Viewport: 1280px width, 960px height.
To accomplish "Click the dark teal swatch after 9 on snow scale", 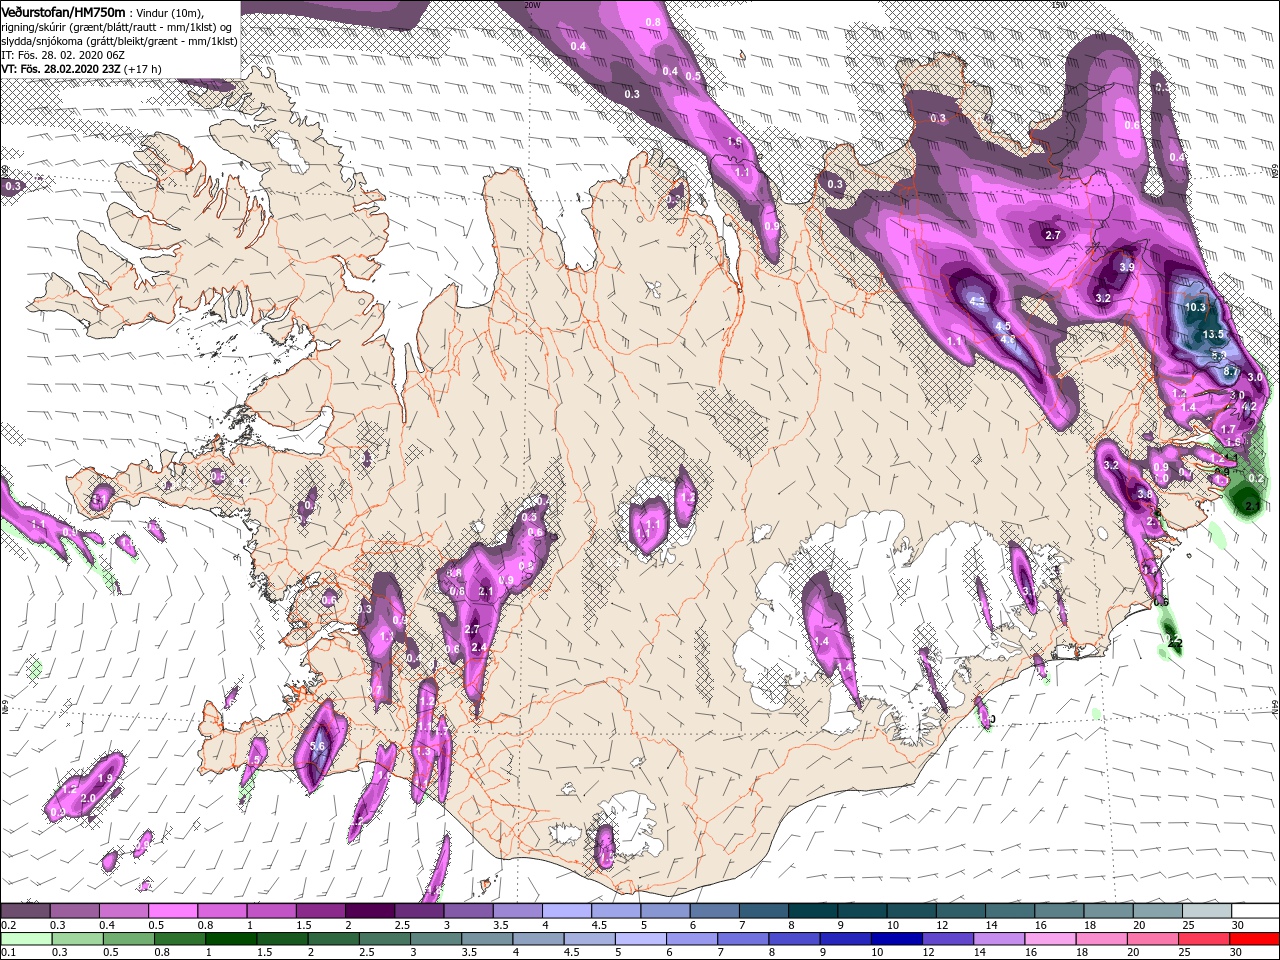I will pyautogui.click(x=860, y=911).
